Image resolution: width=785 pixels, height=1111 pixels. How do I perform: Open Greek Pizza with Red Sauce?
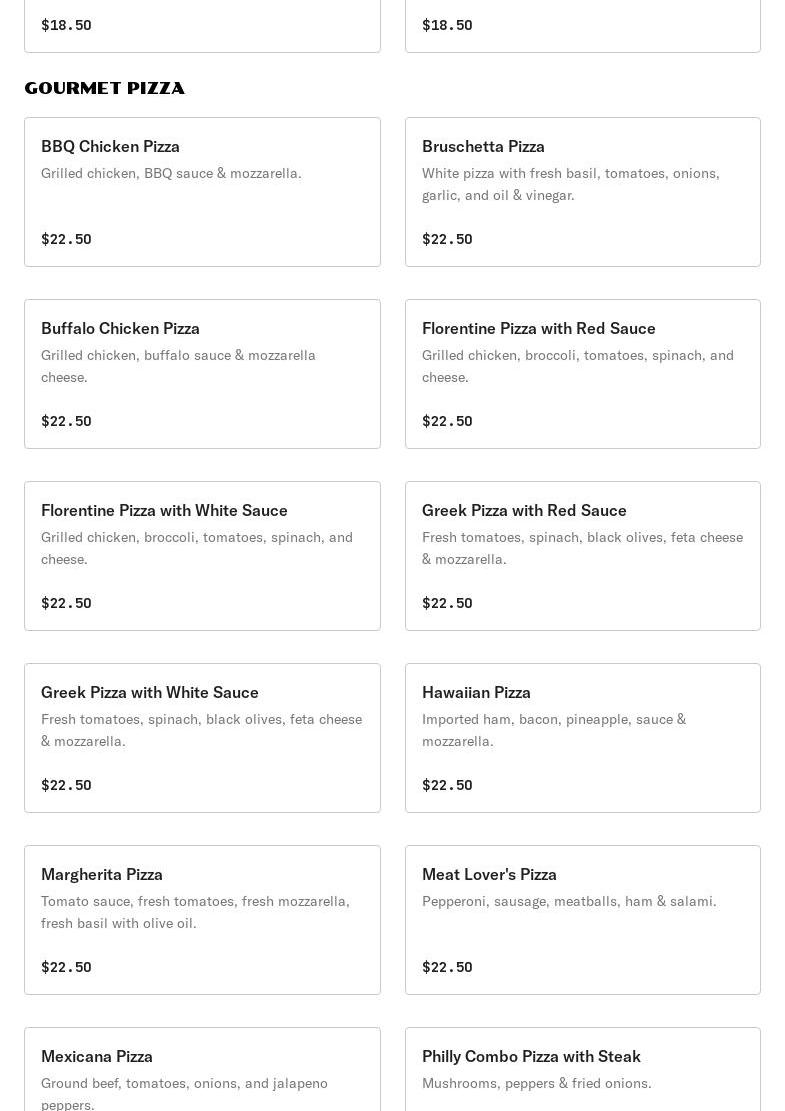pyautogui.click(x=582, y=556)
